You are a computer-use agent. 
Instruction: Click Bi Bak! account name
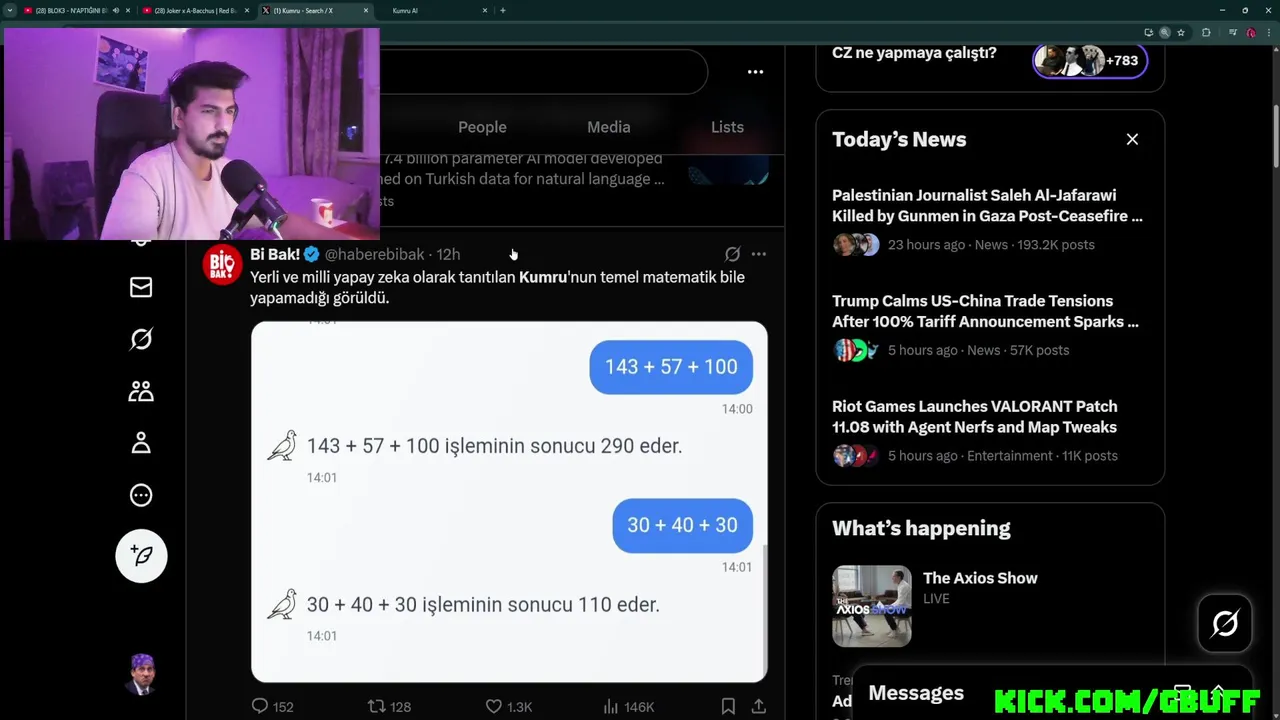click(x=275, y=254)
